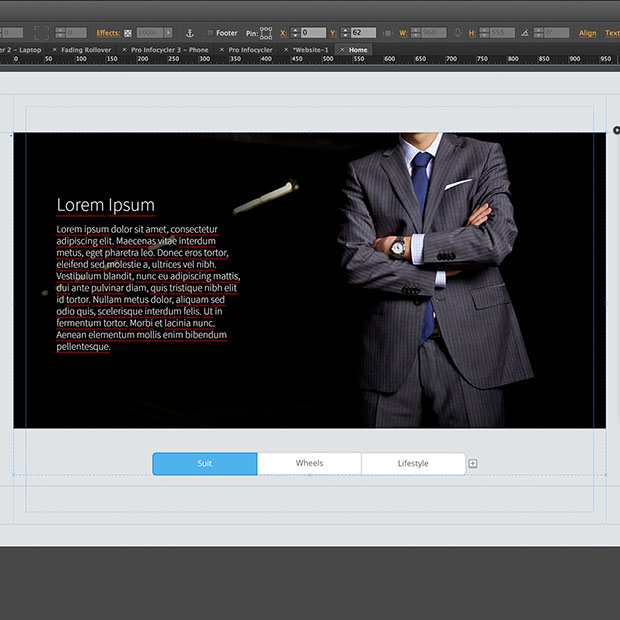Close the *Website-1 tab
The image size is (620, 620).
click(x=286, y=49)
